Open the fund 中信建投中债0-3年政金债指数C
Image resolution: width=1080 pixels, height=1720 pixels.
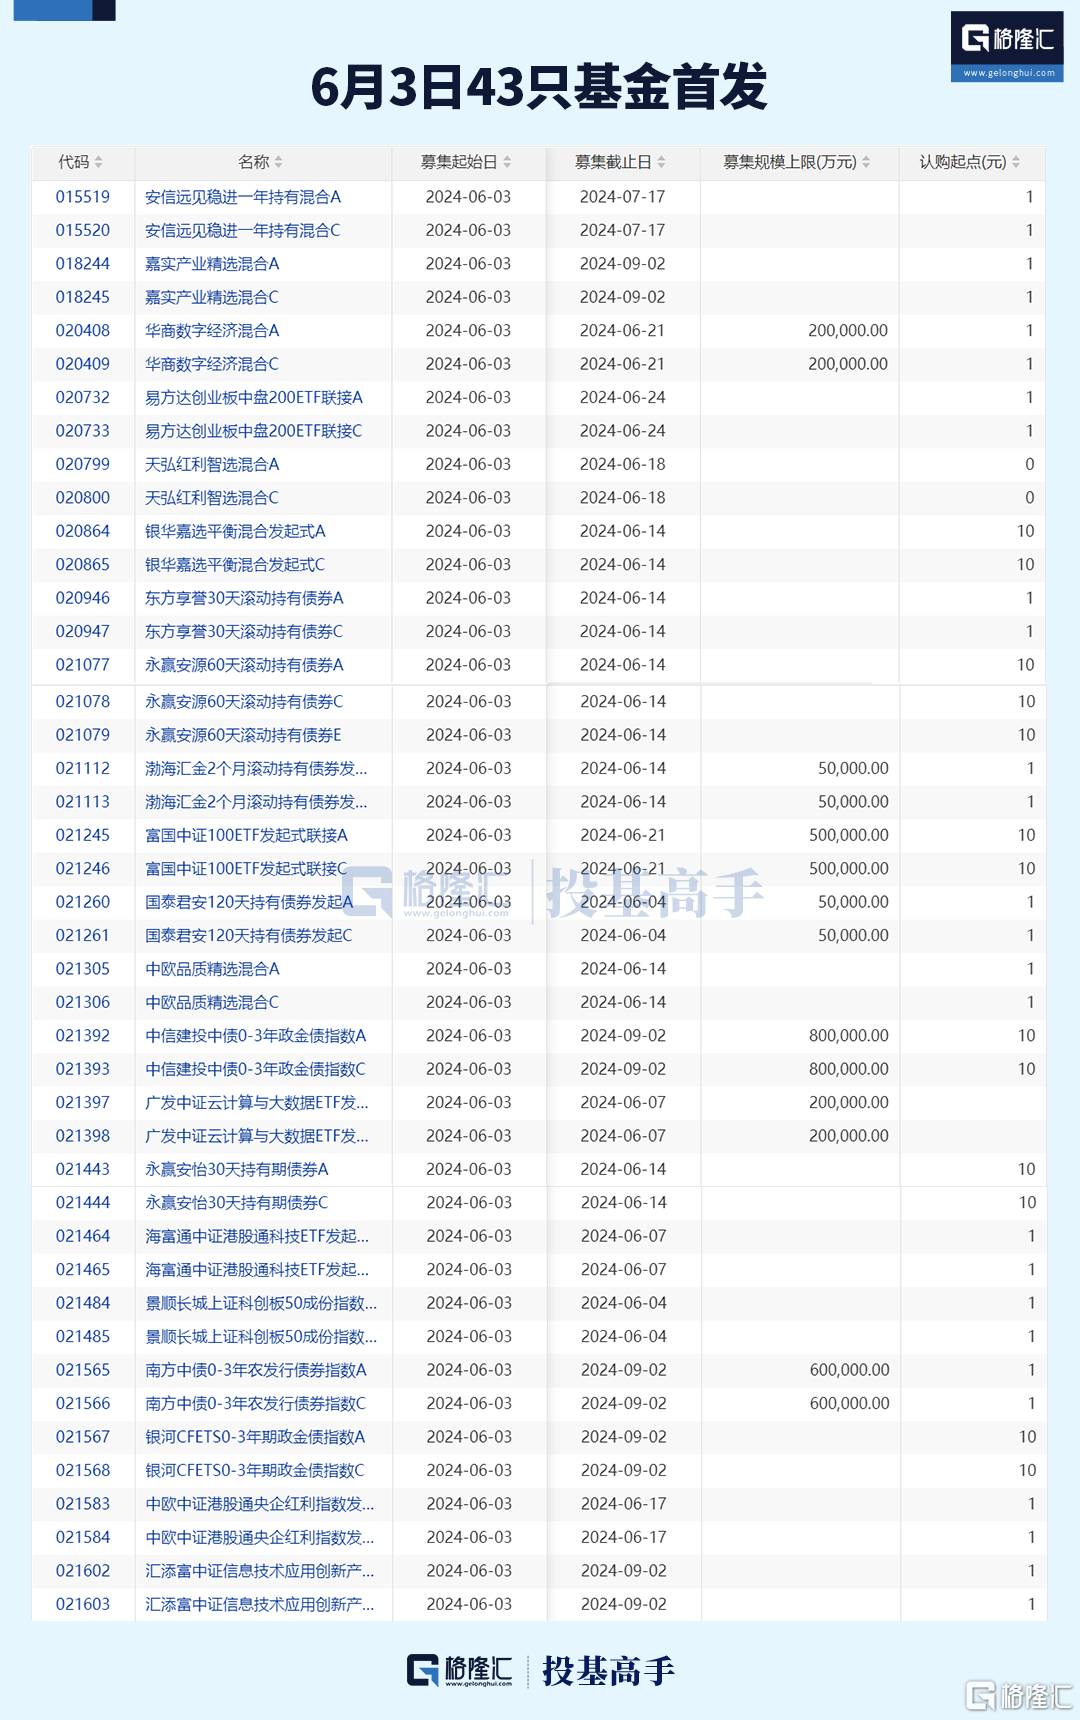pos(256,1070)
